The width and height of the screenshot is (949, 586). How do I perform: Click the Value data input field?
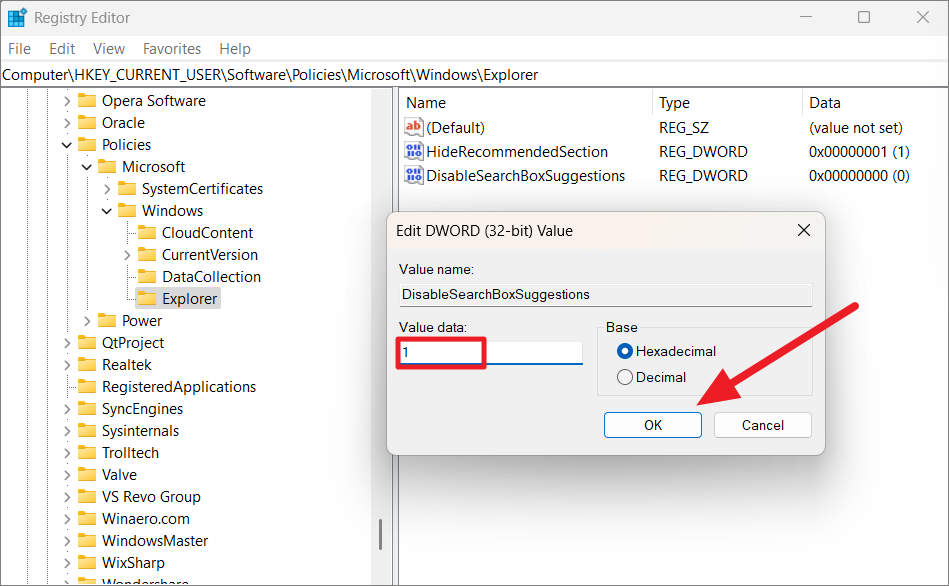(x=491, y=352)
